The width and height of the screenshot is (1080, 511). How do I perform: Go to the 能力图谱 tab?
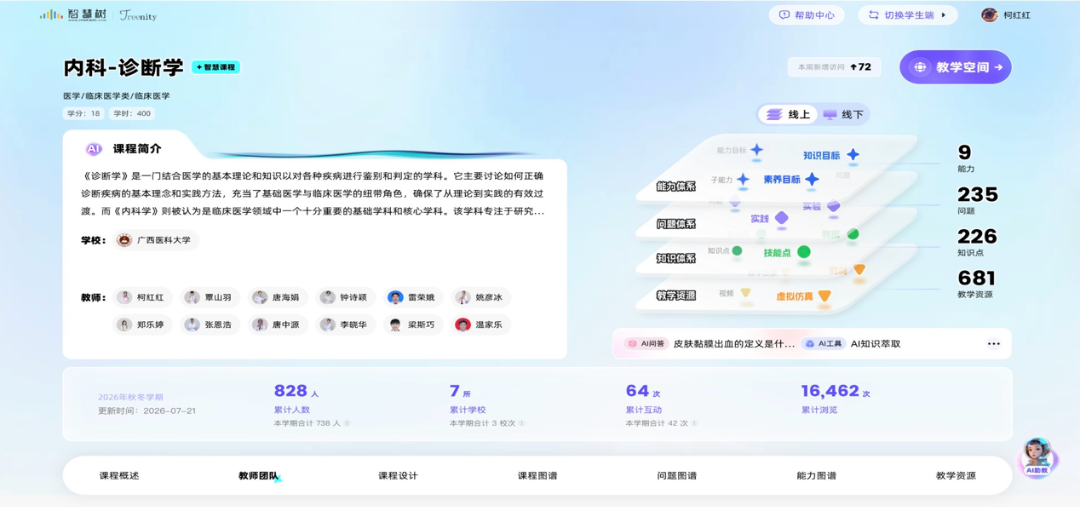pyautogui.click(x=816, y=476)
